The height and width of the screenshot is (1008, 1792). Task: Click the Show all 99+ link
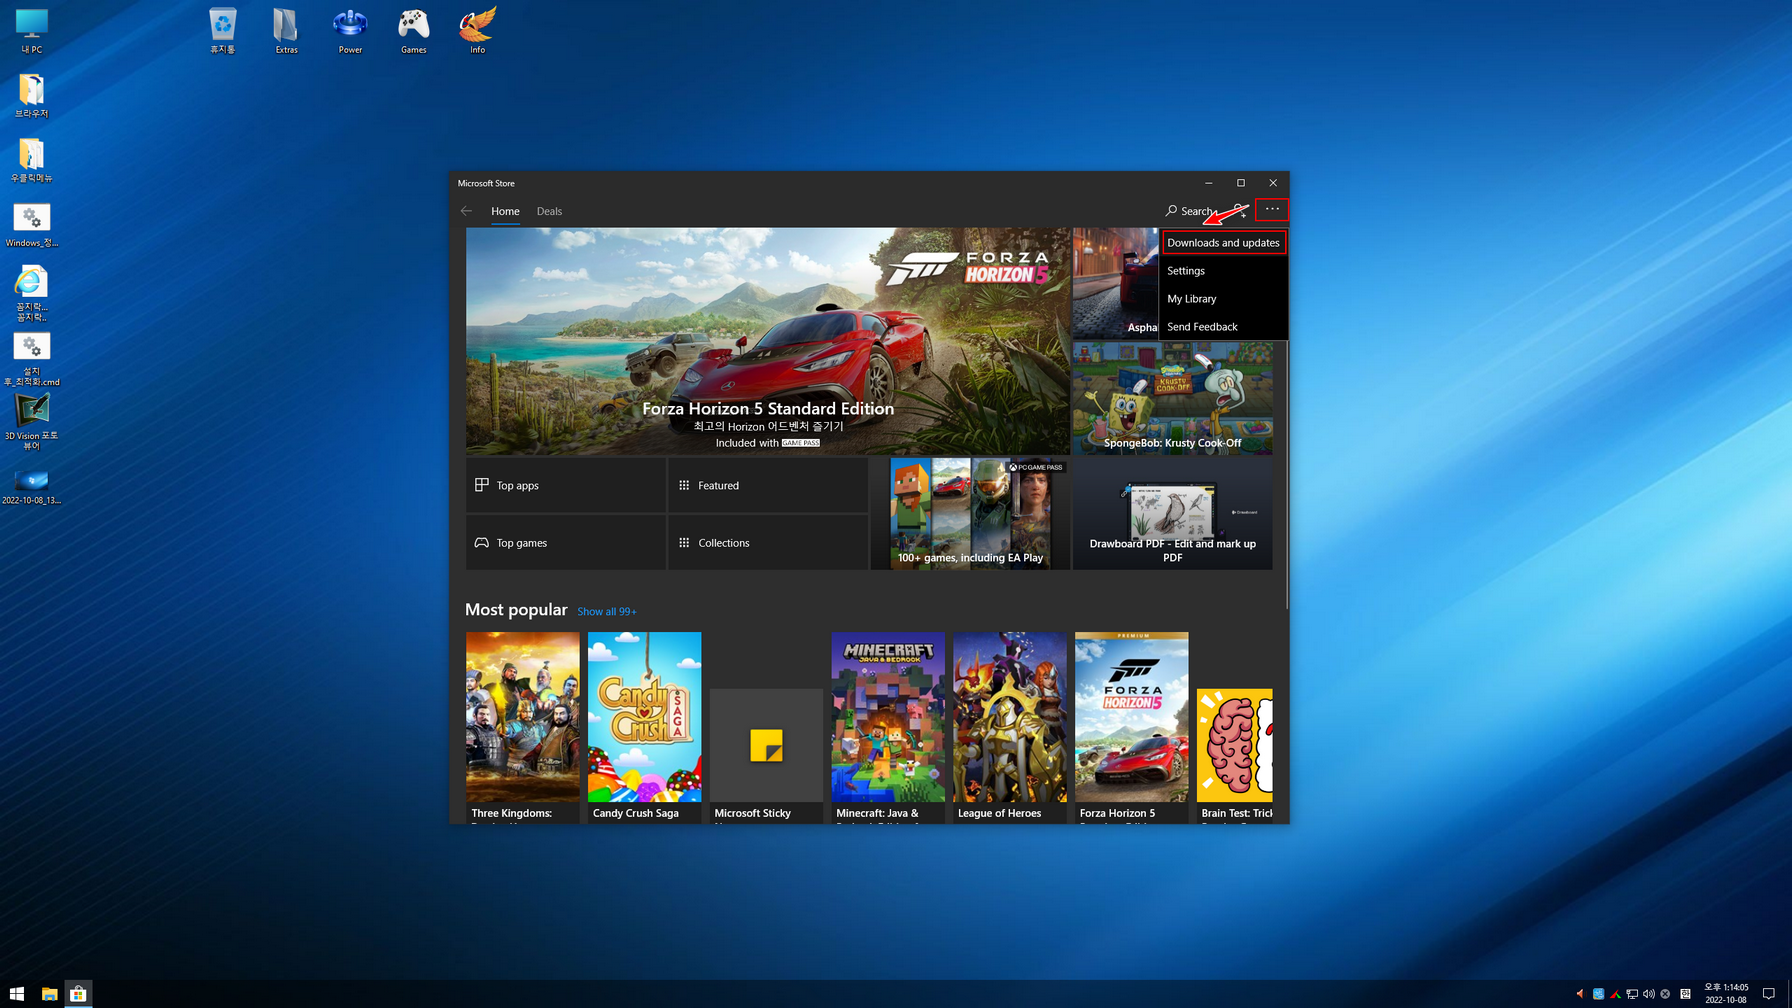[x=606, y=612]
